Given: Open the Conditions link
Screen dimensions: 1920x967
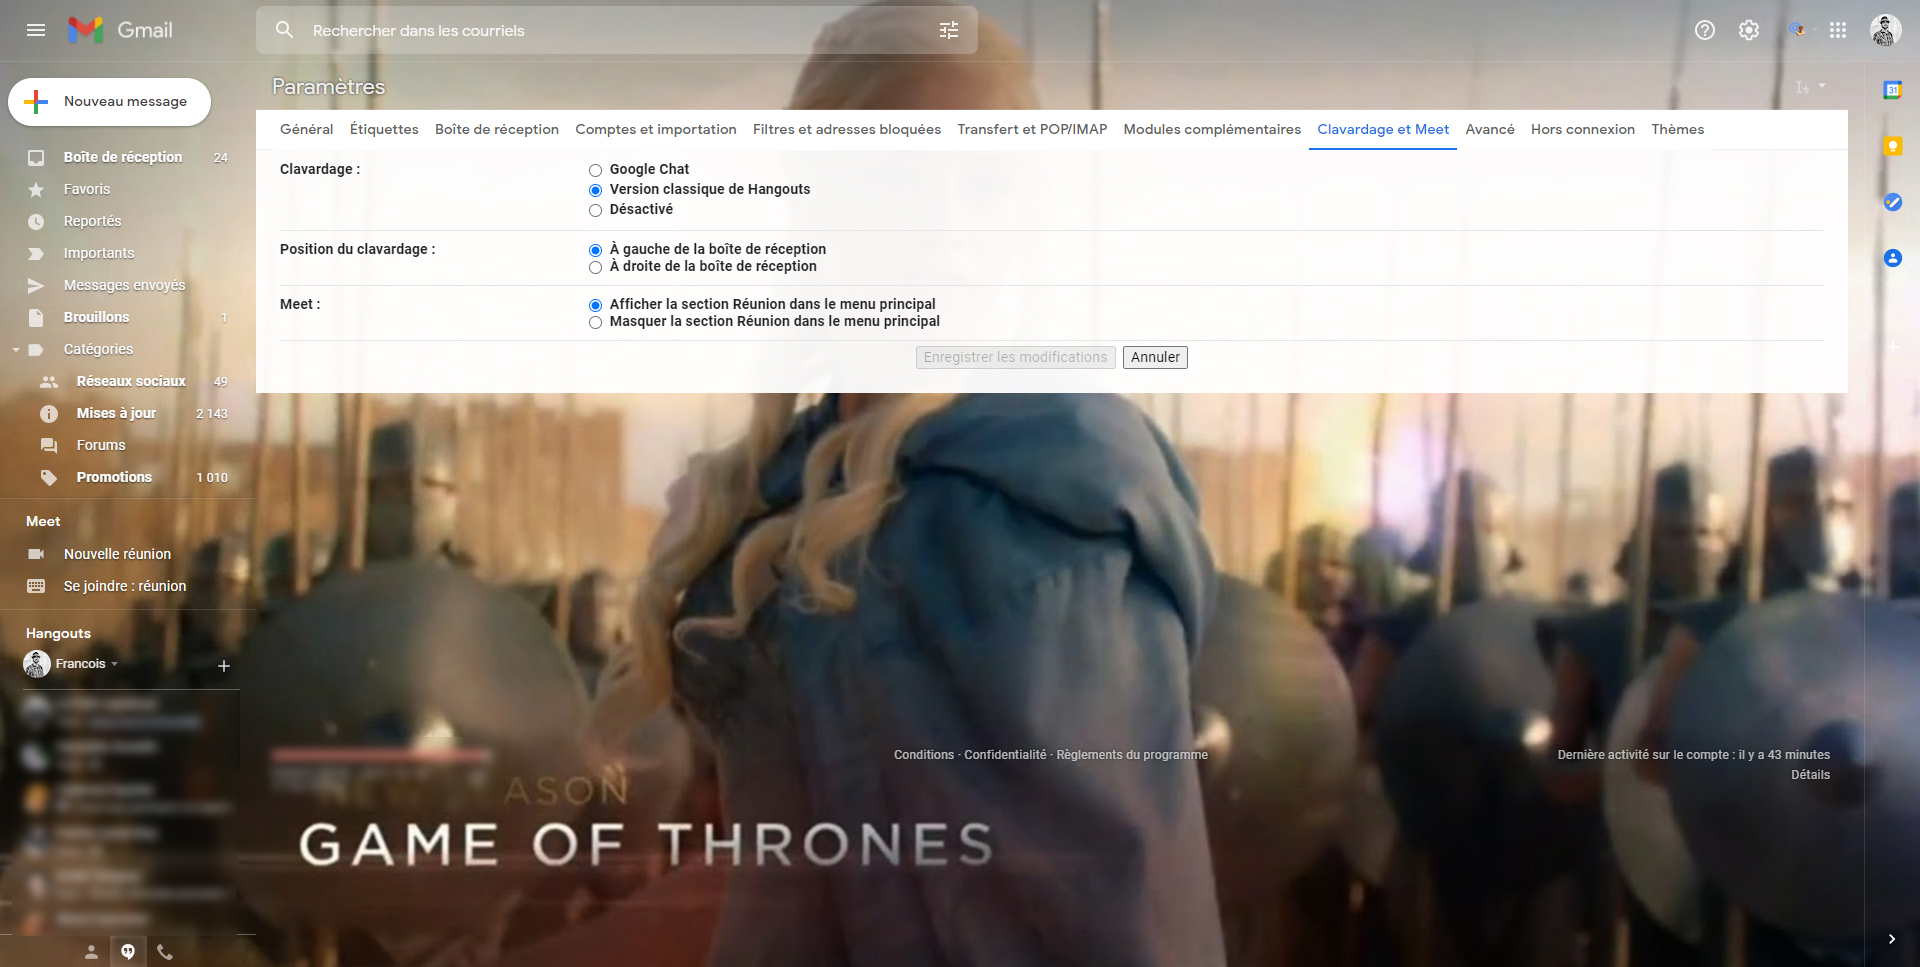Looking at the screenshot, I should (x=924, y=755).
